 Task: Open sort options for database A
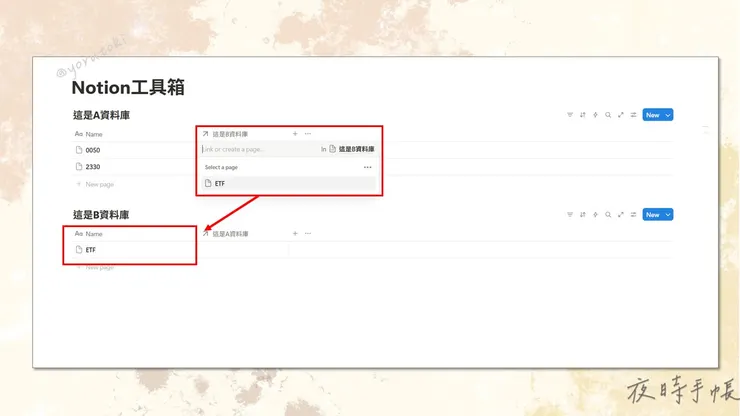(582, 115)
